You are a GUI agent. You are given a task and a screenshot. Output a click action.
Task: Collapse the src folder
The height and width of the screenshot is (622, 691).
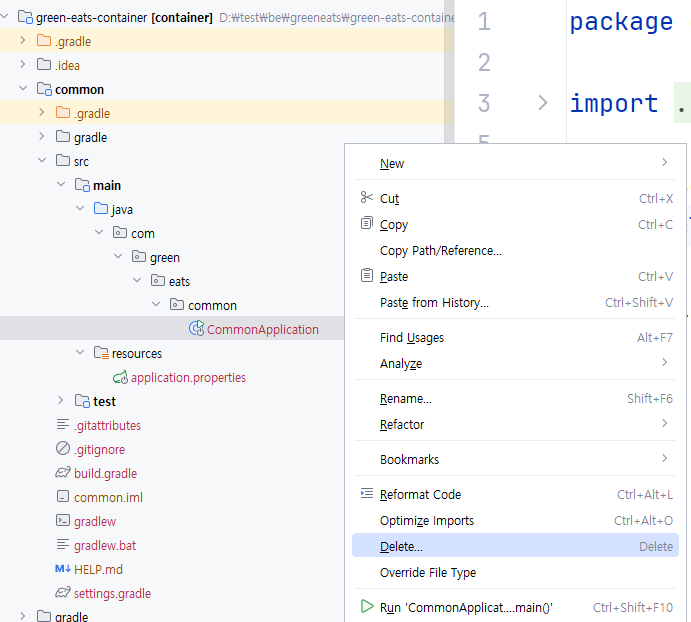pos(42,160)
